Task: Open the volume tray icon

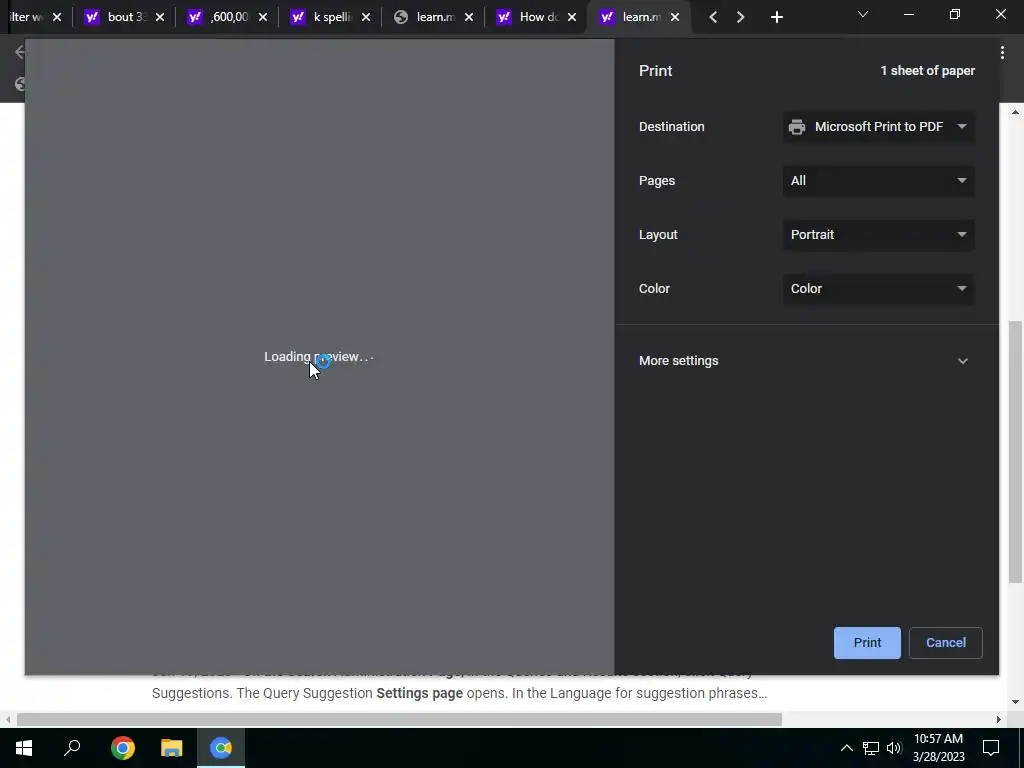Action: pos(894,748)
